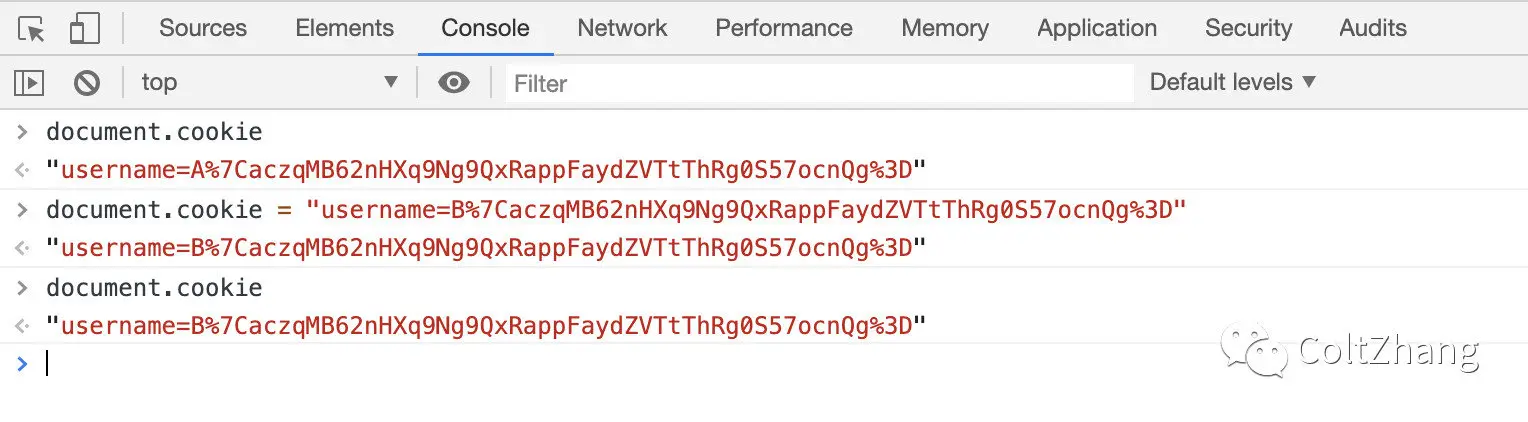Open the top JavaScript context dropdown
The height and width of the screenshot is (422, 1528).
(268, 83)
